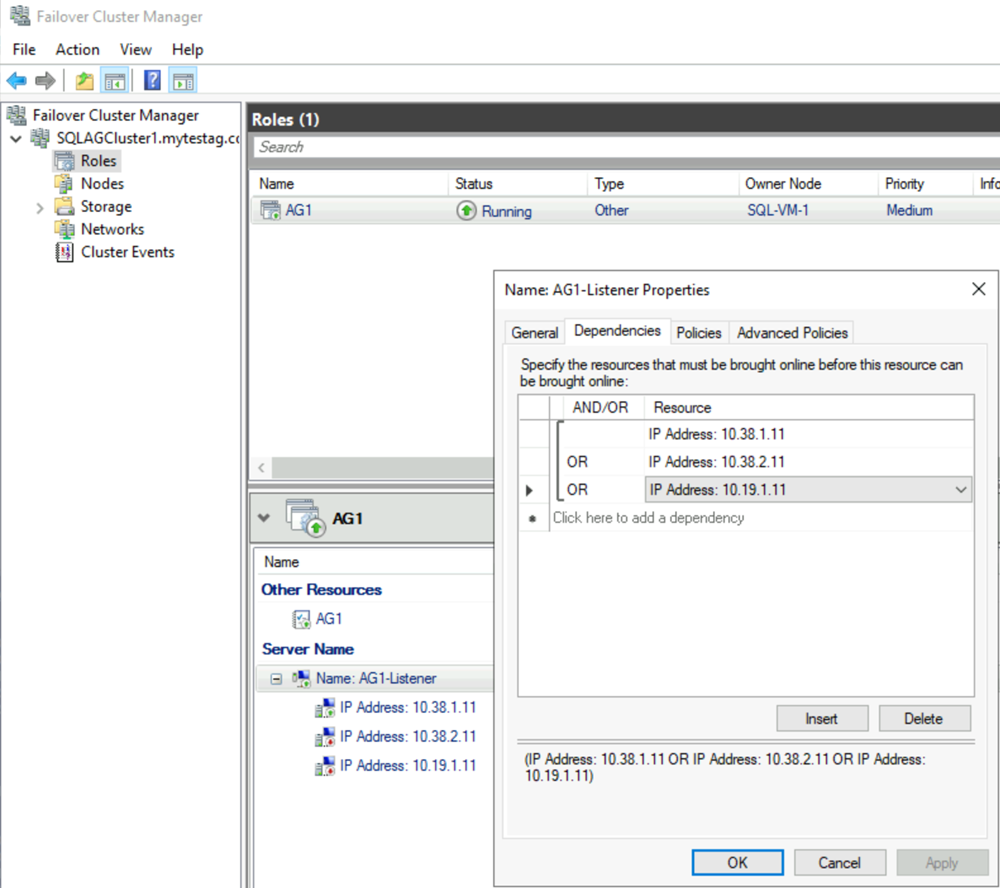Toggle Show/Hide Action Pane toolbar icon

pos(182,81)
